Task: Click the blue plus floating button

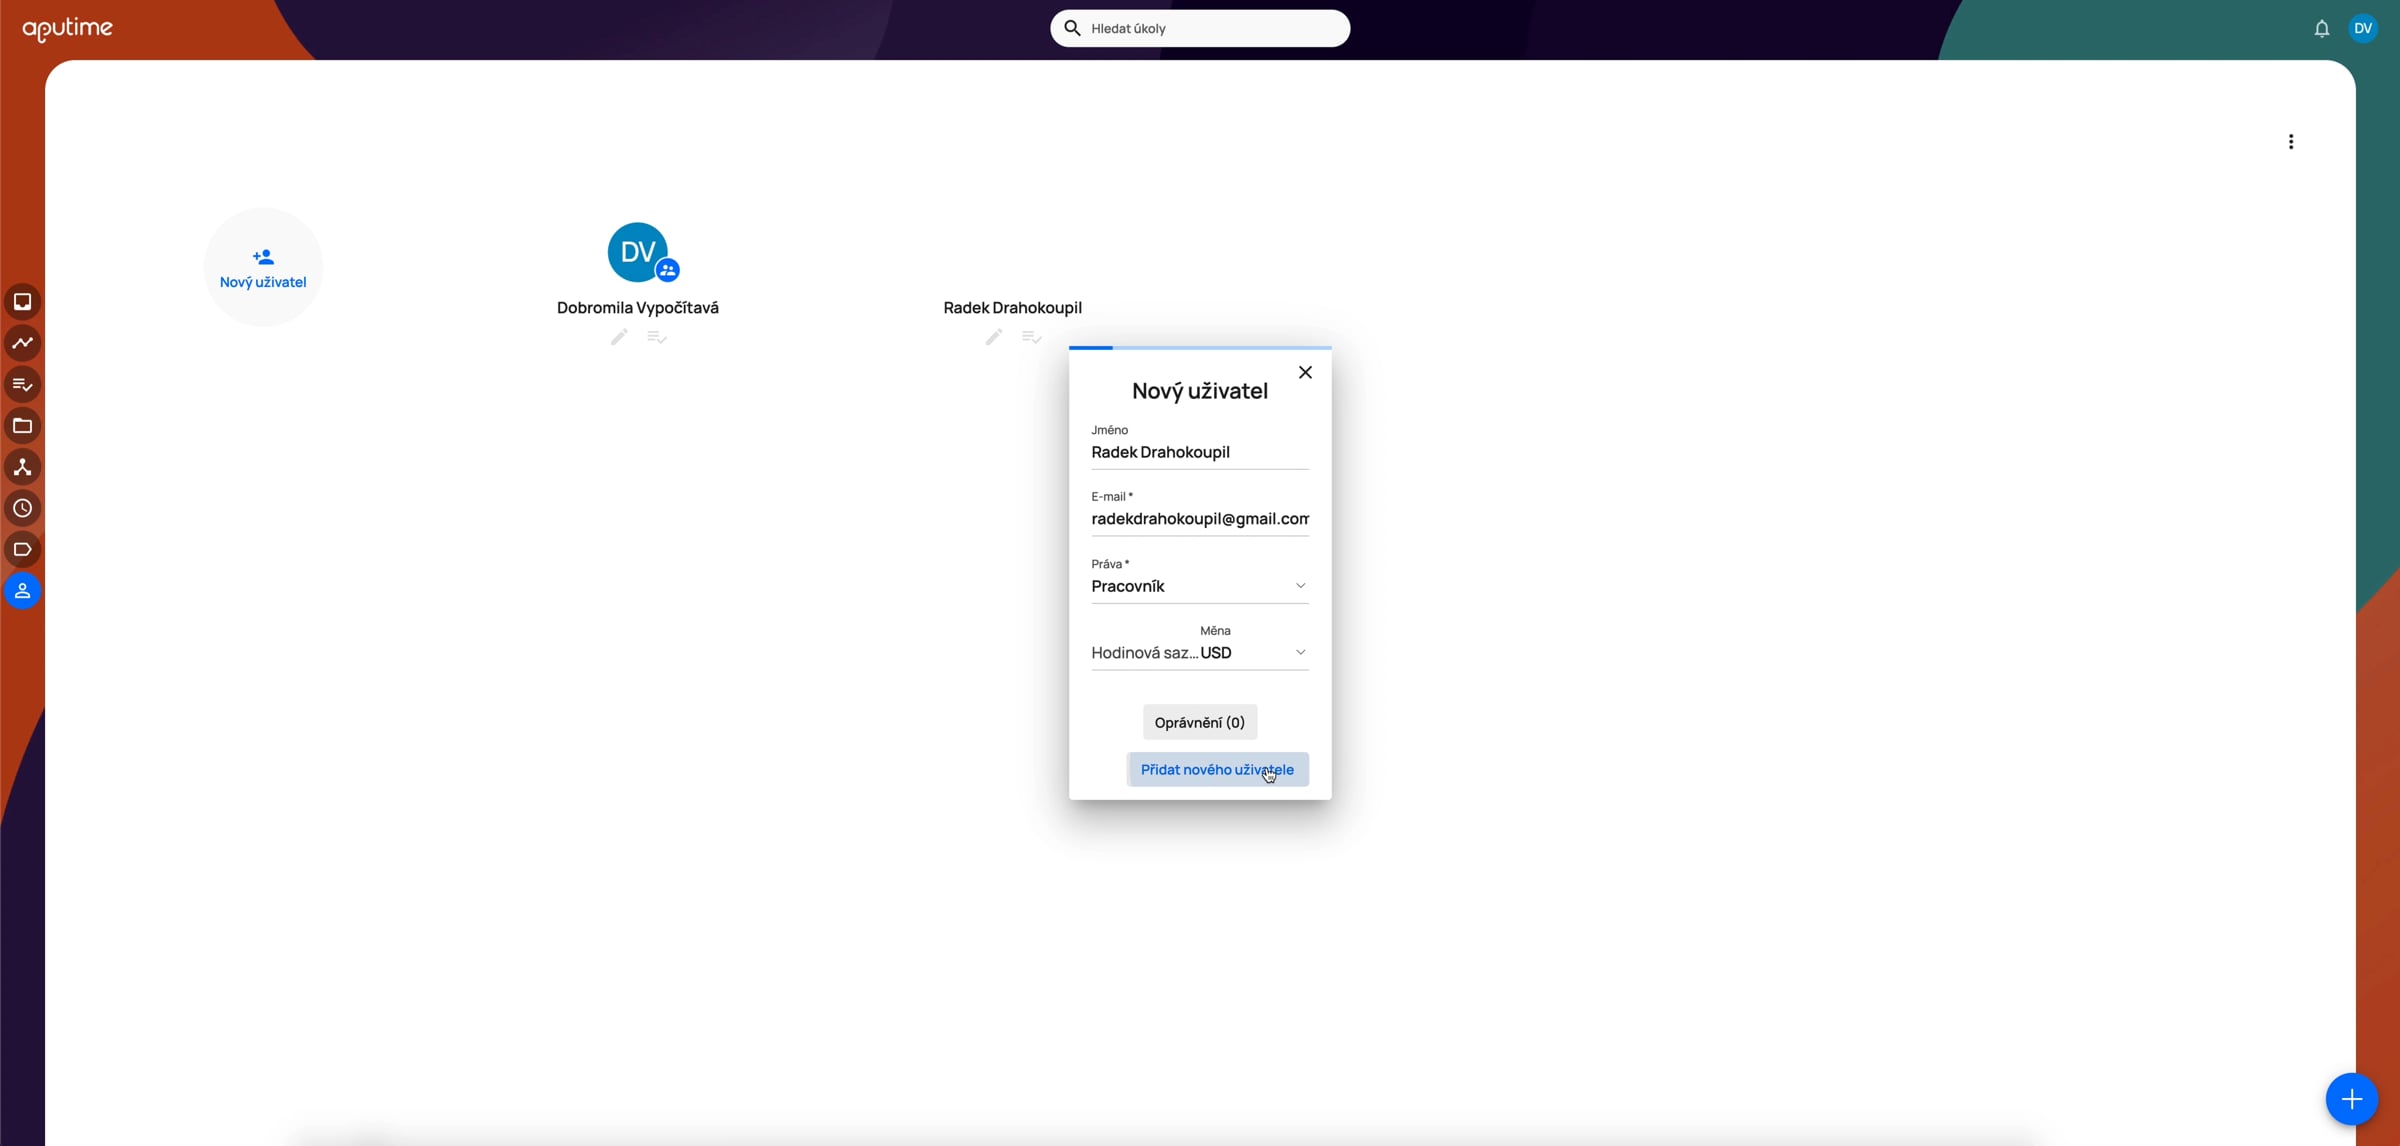Action: pyautogui.click(x=2351, y=1099)
